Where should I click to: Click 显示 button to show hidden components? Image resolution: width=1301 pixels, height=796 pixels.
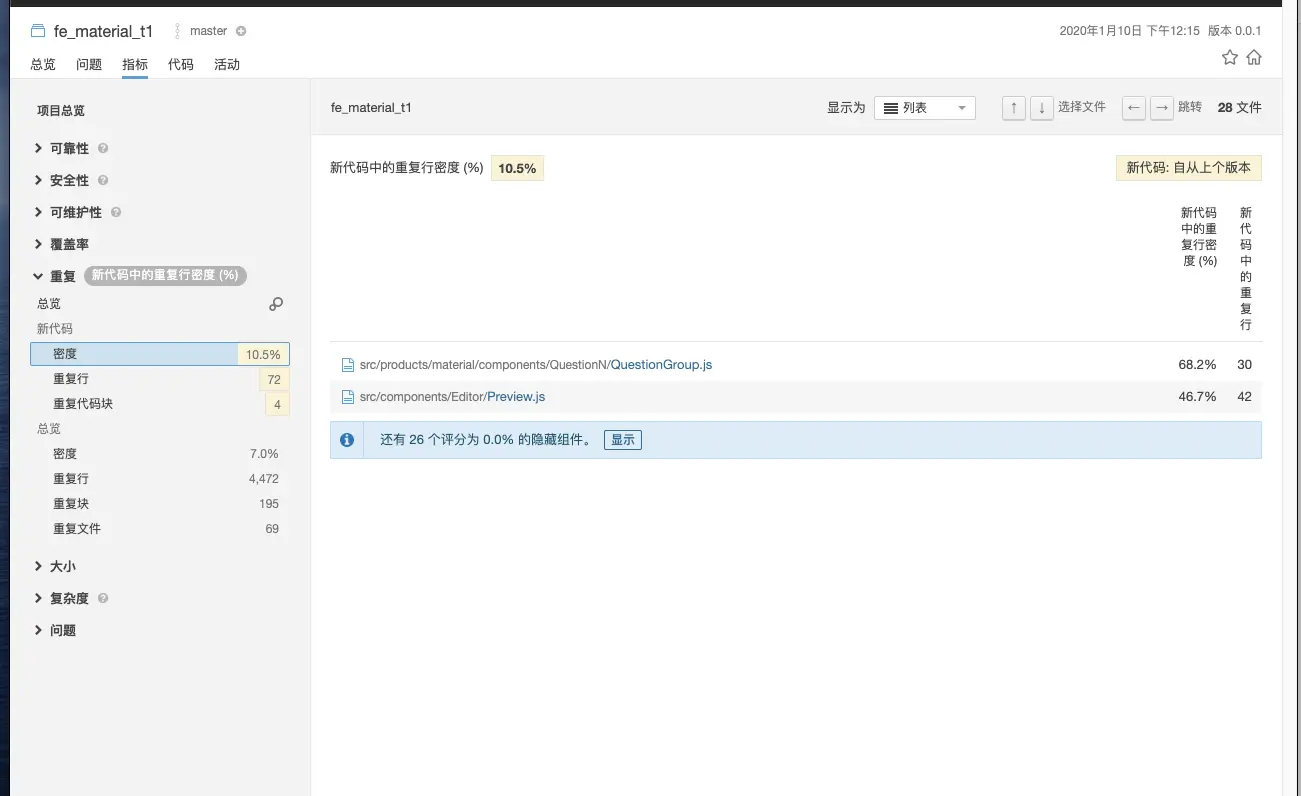[x=623, y=440]
